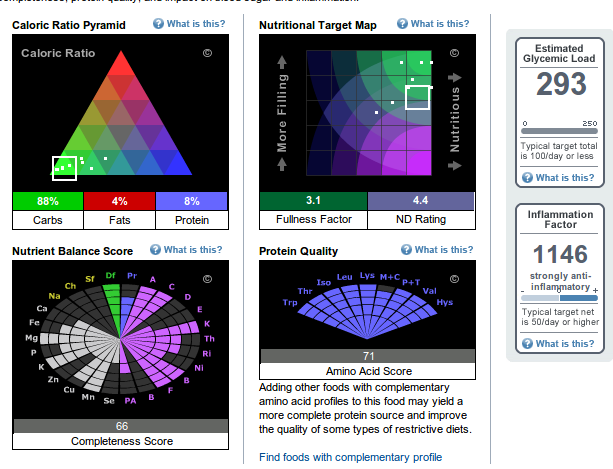This screenshot has height=469, width=613.
Task: Click the blue 8% protein swatch
Action: [192, 201]
